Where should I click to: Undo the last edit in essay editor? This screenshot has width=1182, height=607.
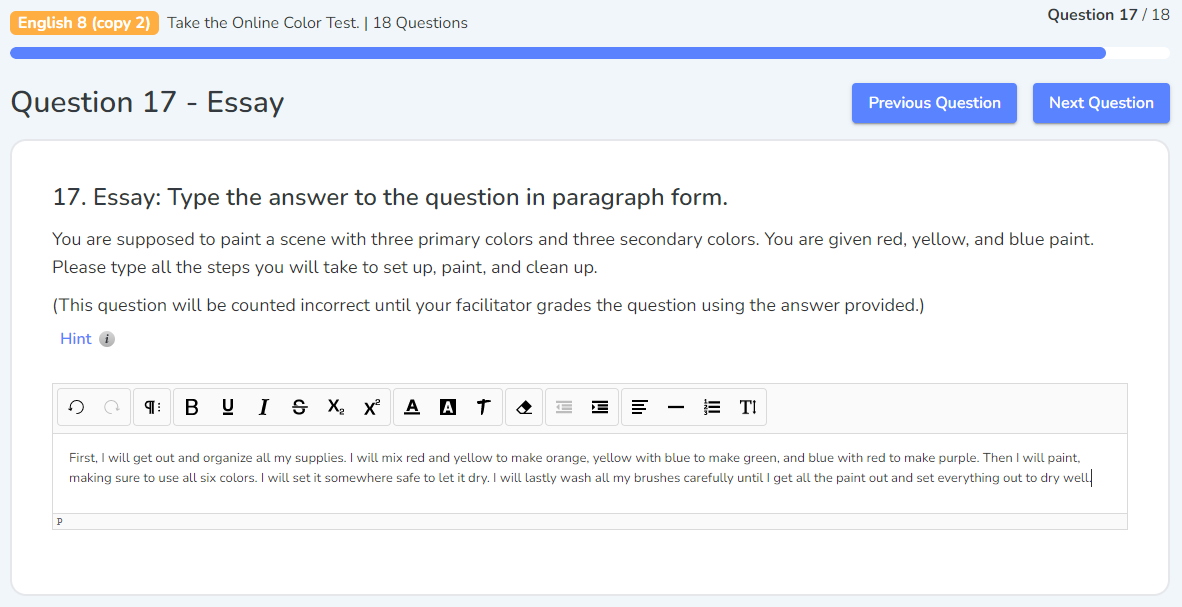click(76, 407)
